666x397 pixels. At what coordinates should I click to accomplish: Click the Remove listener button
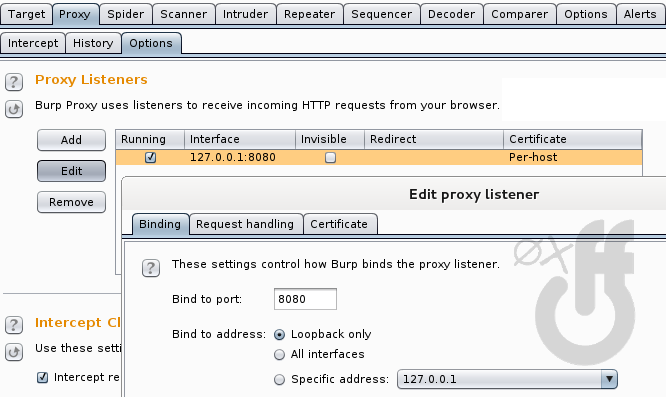point(71,202)
